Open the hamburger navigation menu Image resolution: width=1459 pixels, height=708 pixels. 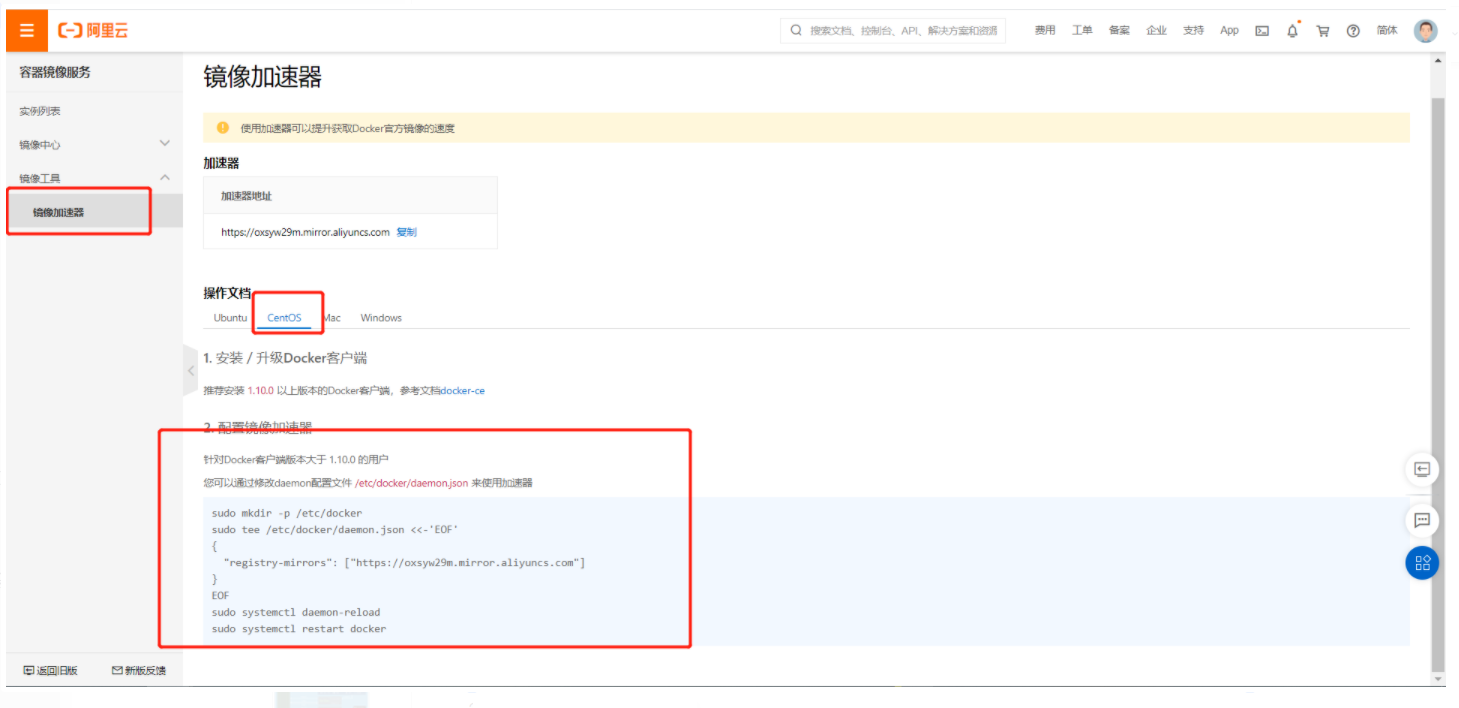[x=27, y=31]
